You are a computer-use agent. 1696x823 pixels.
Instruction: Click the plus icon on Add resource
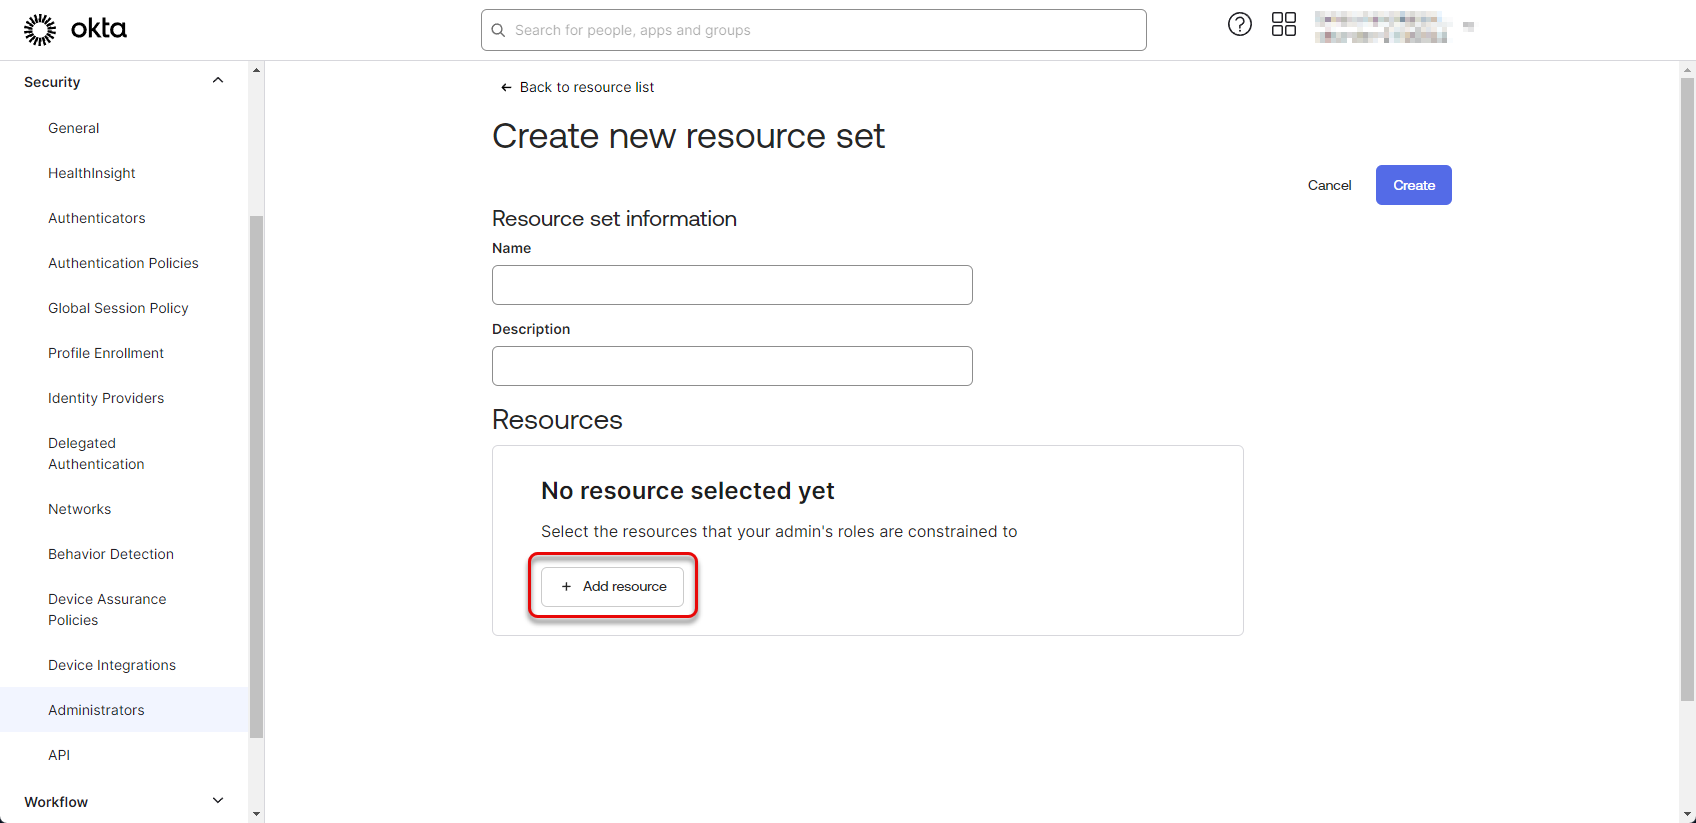pos(566,587)
